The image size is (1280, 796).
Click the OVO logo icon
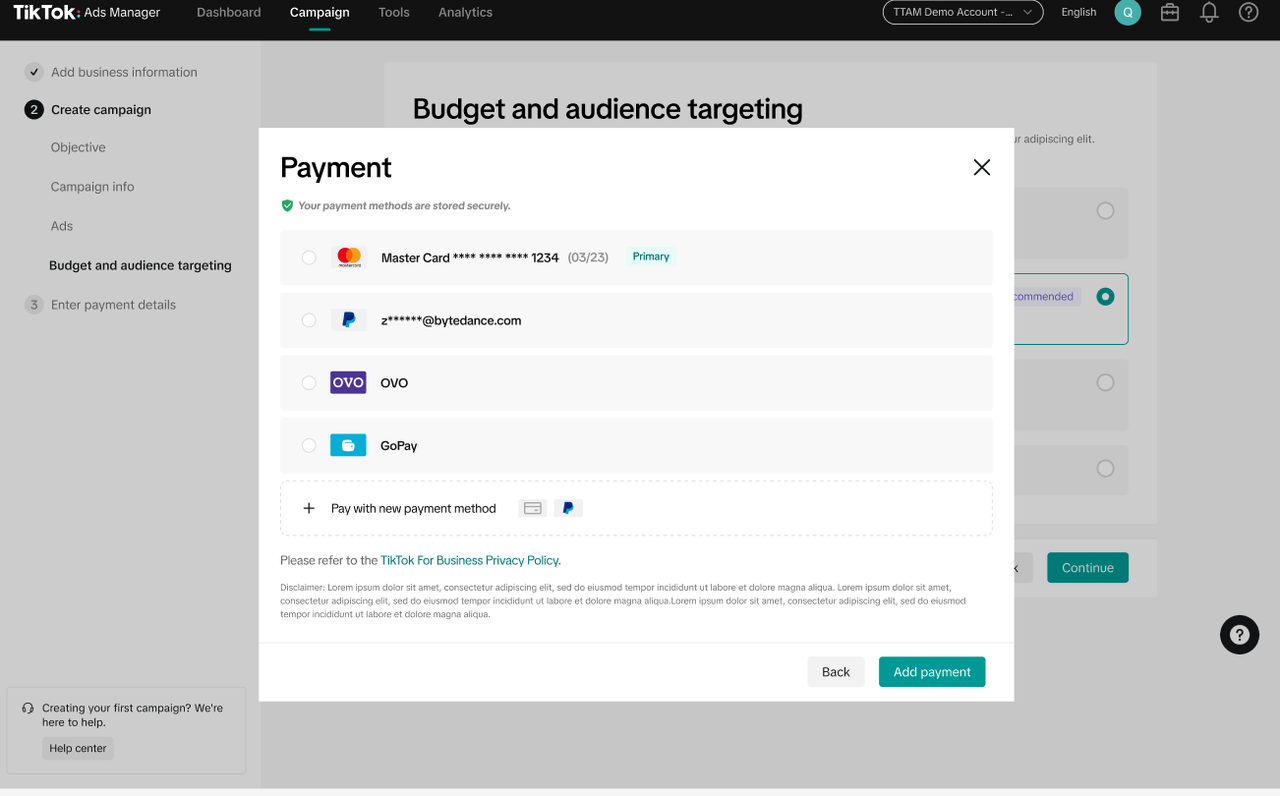click(x=348, y=382)
